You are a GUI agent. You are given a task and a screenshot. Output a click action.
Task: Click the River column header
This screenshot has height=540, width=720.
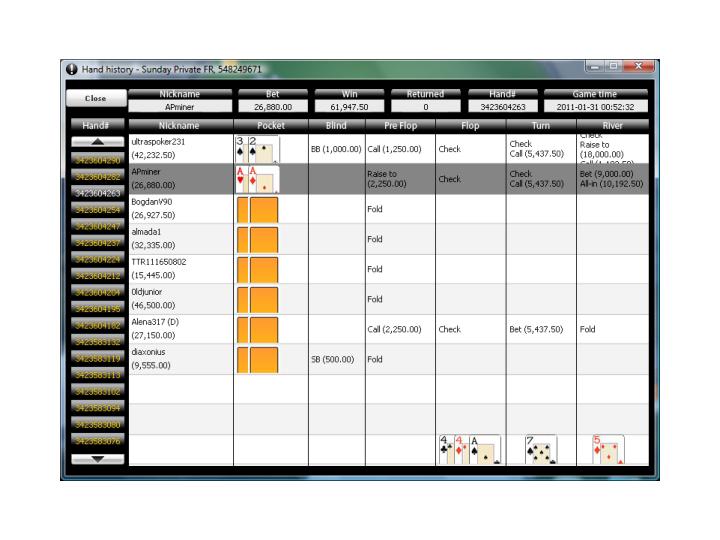tap(612, 125)
